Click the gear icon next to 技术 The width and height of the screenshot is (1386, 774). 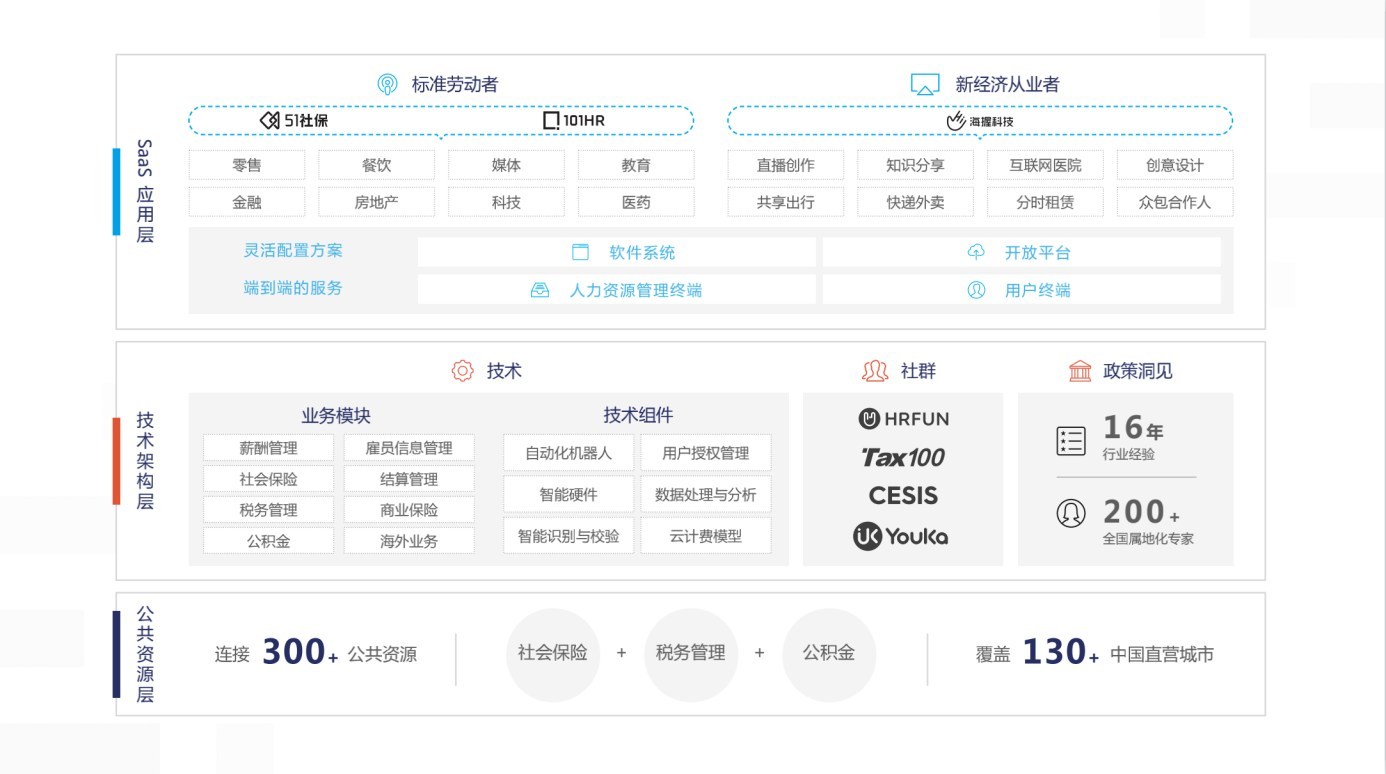point(462,371)
